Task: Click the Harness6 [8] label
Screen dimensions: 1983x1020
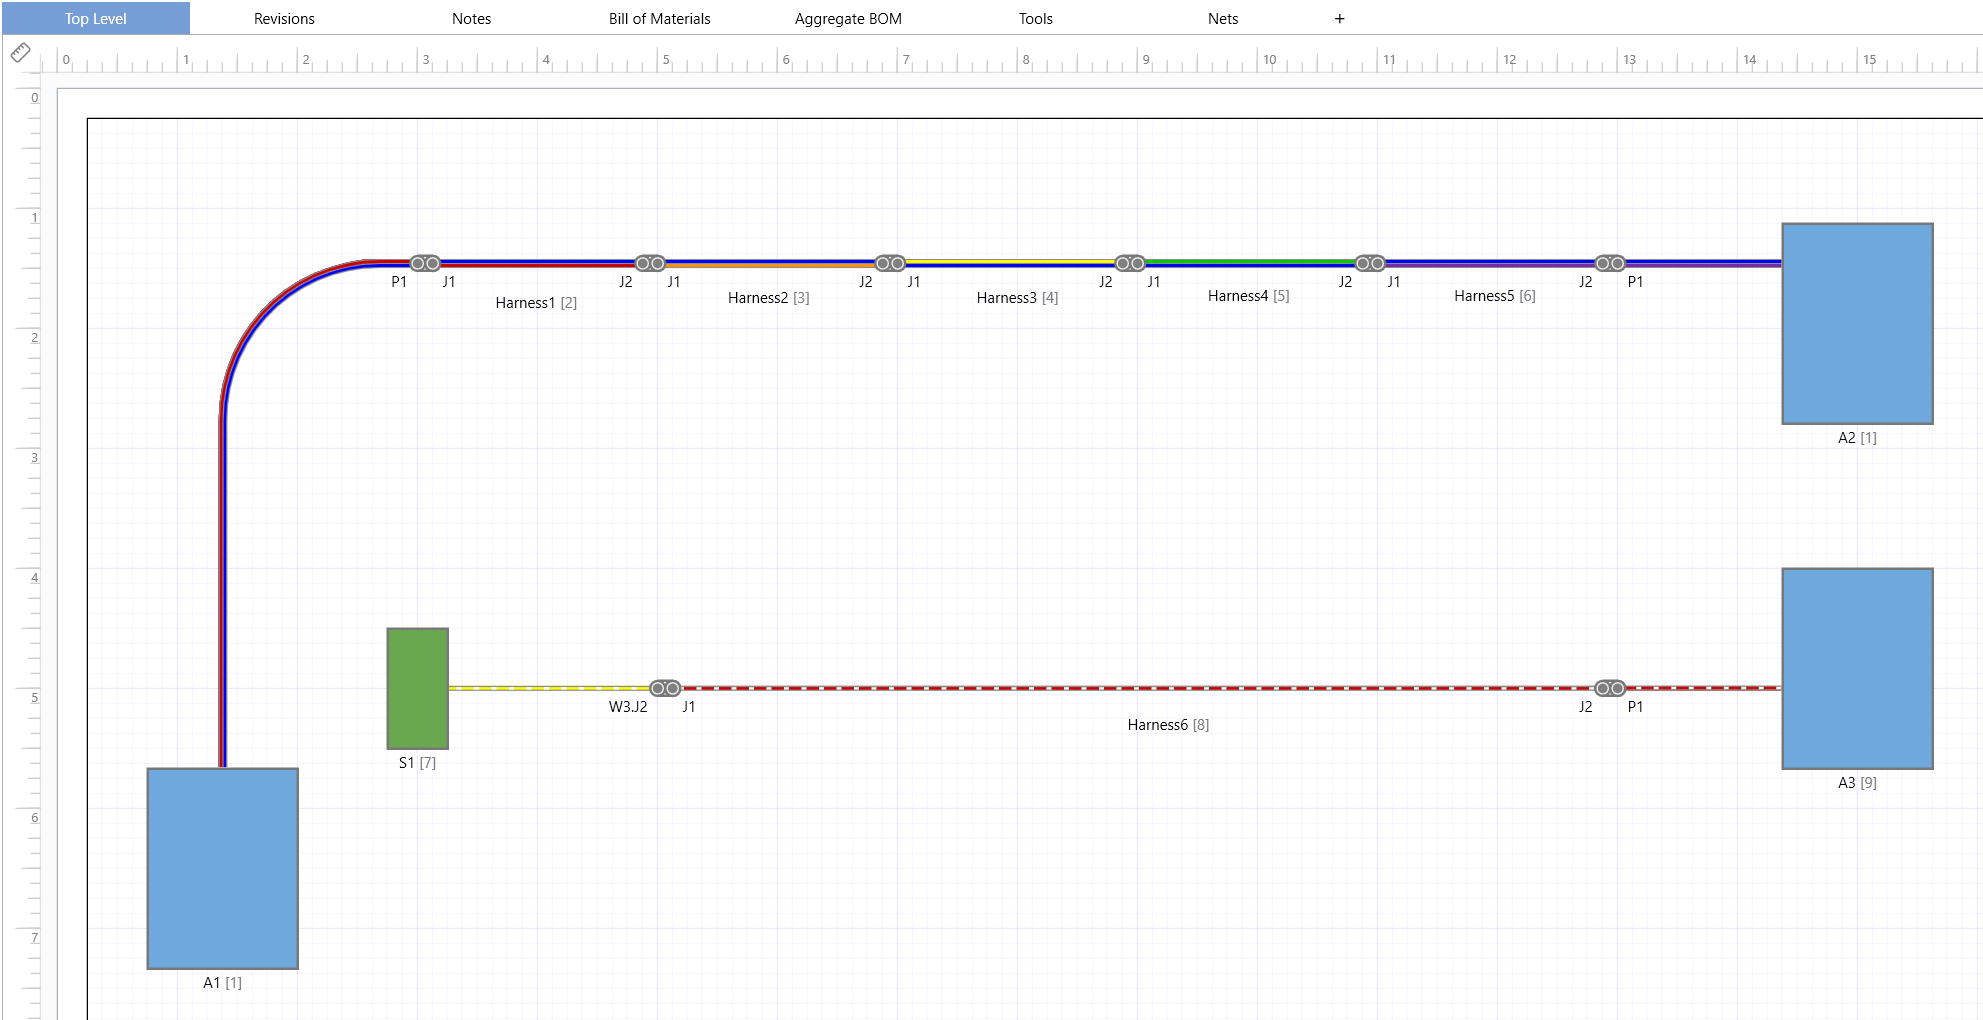Action: click(1168, 724)
